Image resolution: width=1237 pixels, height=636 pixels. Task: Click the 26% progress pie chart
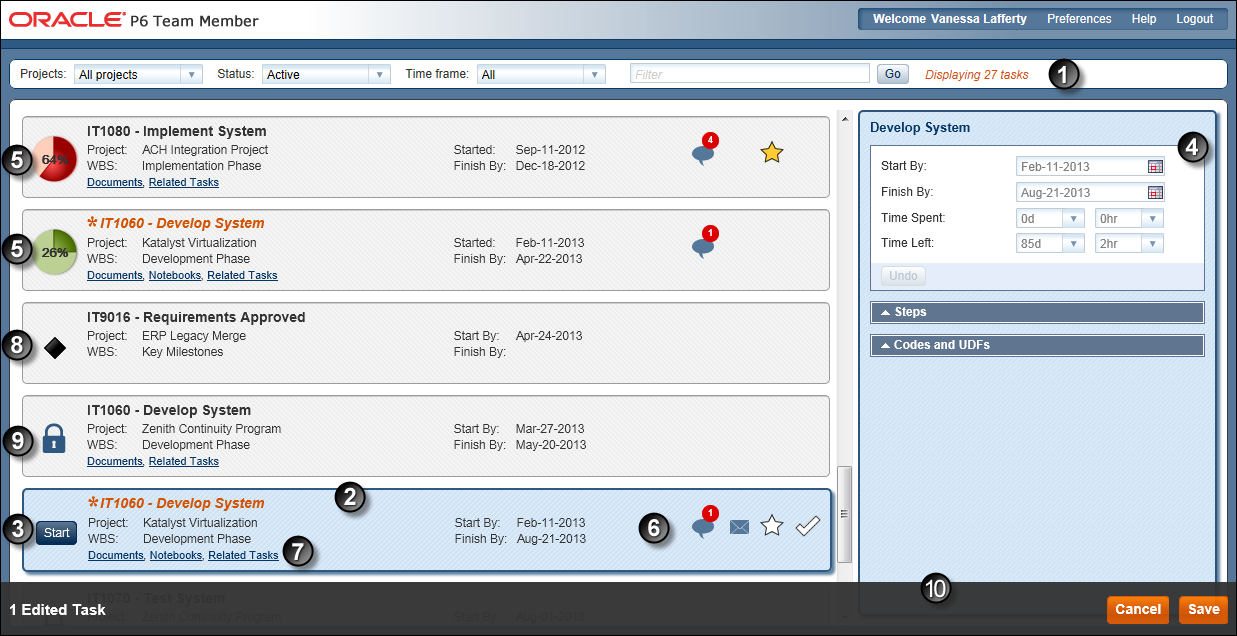[x=55, y=252]
